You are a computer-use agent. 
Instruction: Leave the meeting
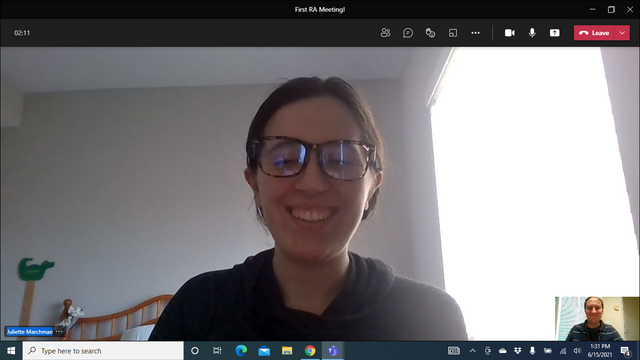[594, 33]
